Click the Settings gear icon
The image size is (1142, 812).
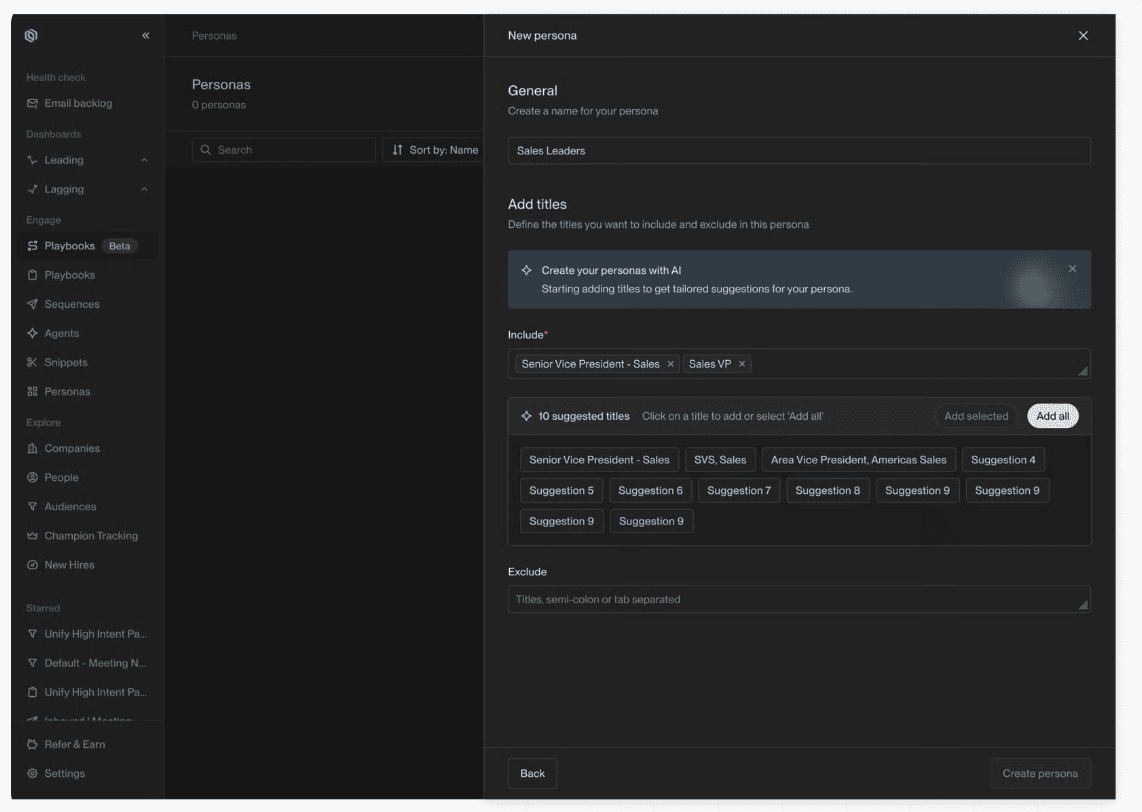coord(32,773)
